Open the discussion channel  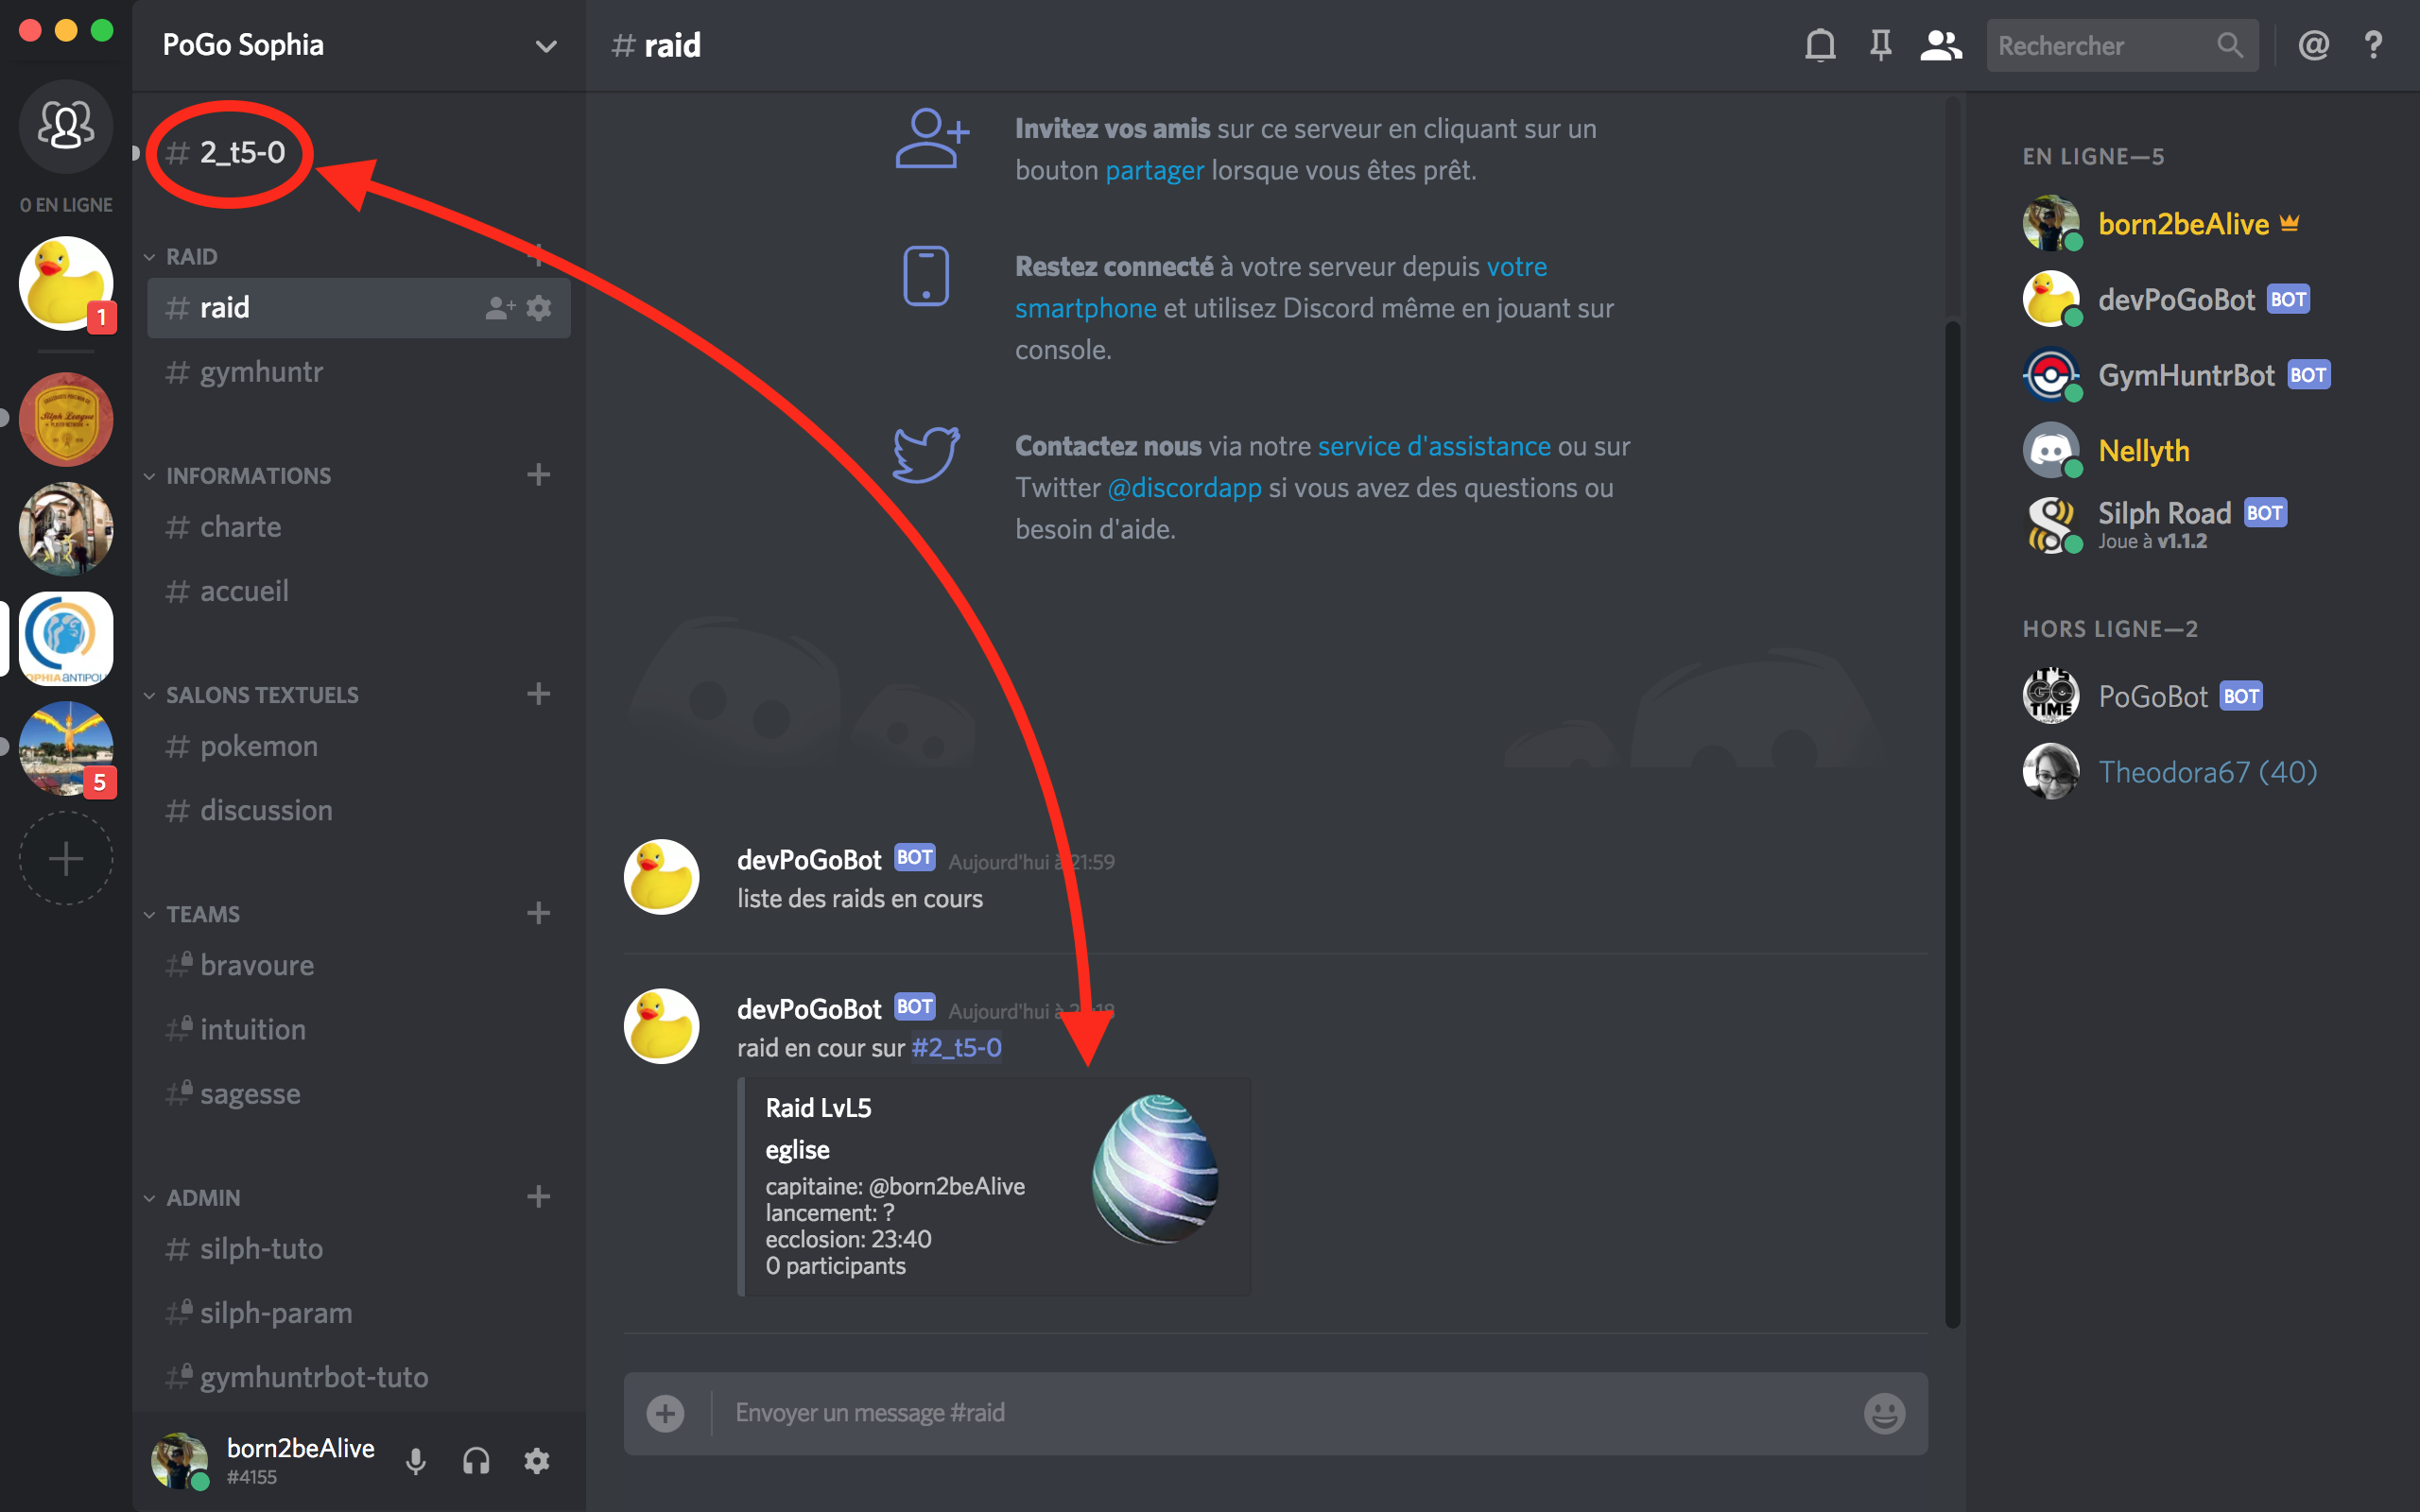(359, 810)
